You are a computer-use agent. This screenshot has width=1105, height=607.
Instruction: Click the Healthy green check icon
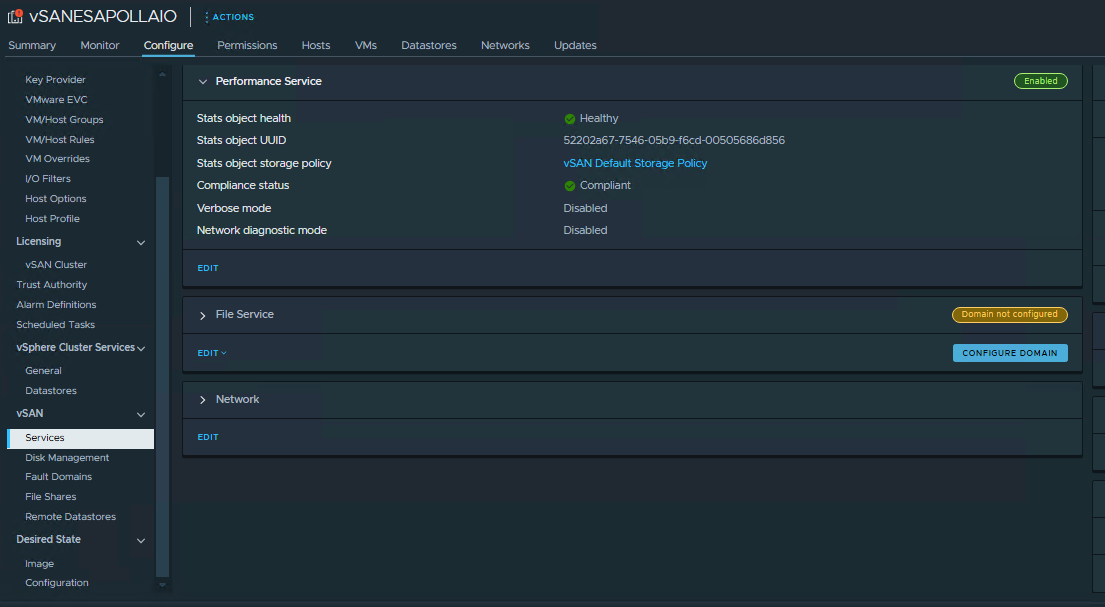pos(569,119)
